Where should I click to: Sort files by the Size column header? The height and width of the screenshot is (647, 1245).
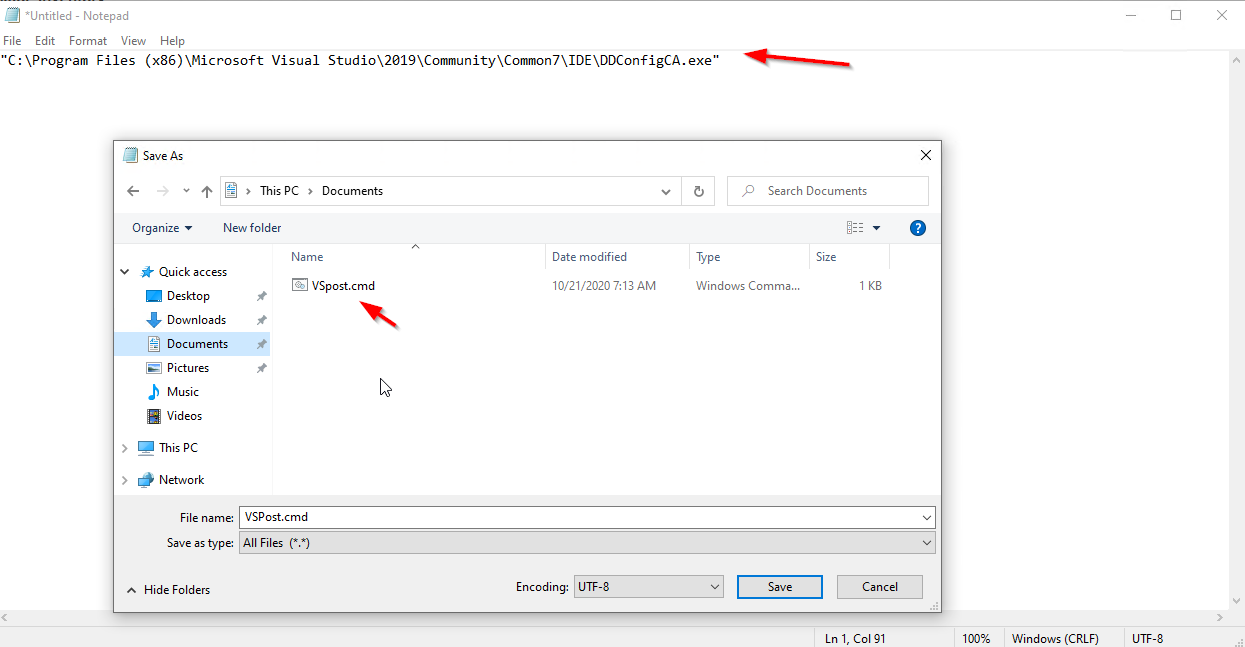[x=849, y=257]
